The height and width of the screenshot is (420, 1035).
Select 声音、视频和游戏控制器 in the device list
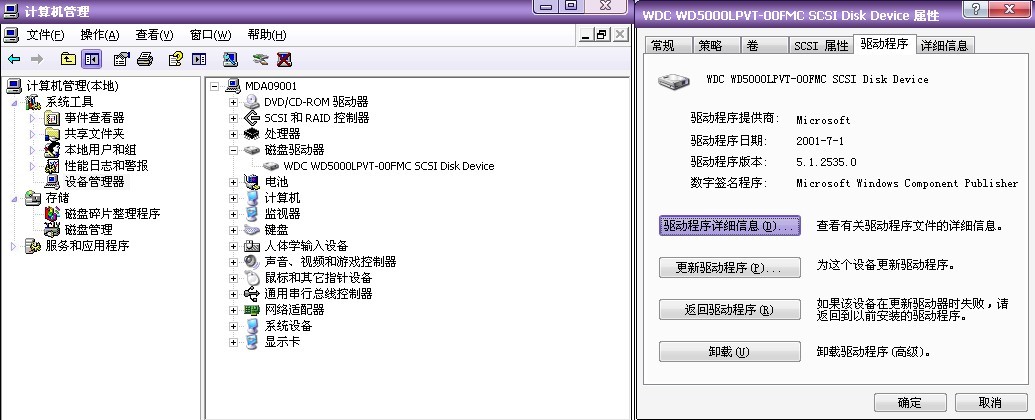coord(330,262)
